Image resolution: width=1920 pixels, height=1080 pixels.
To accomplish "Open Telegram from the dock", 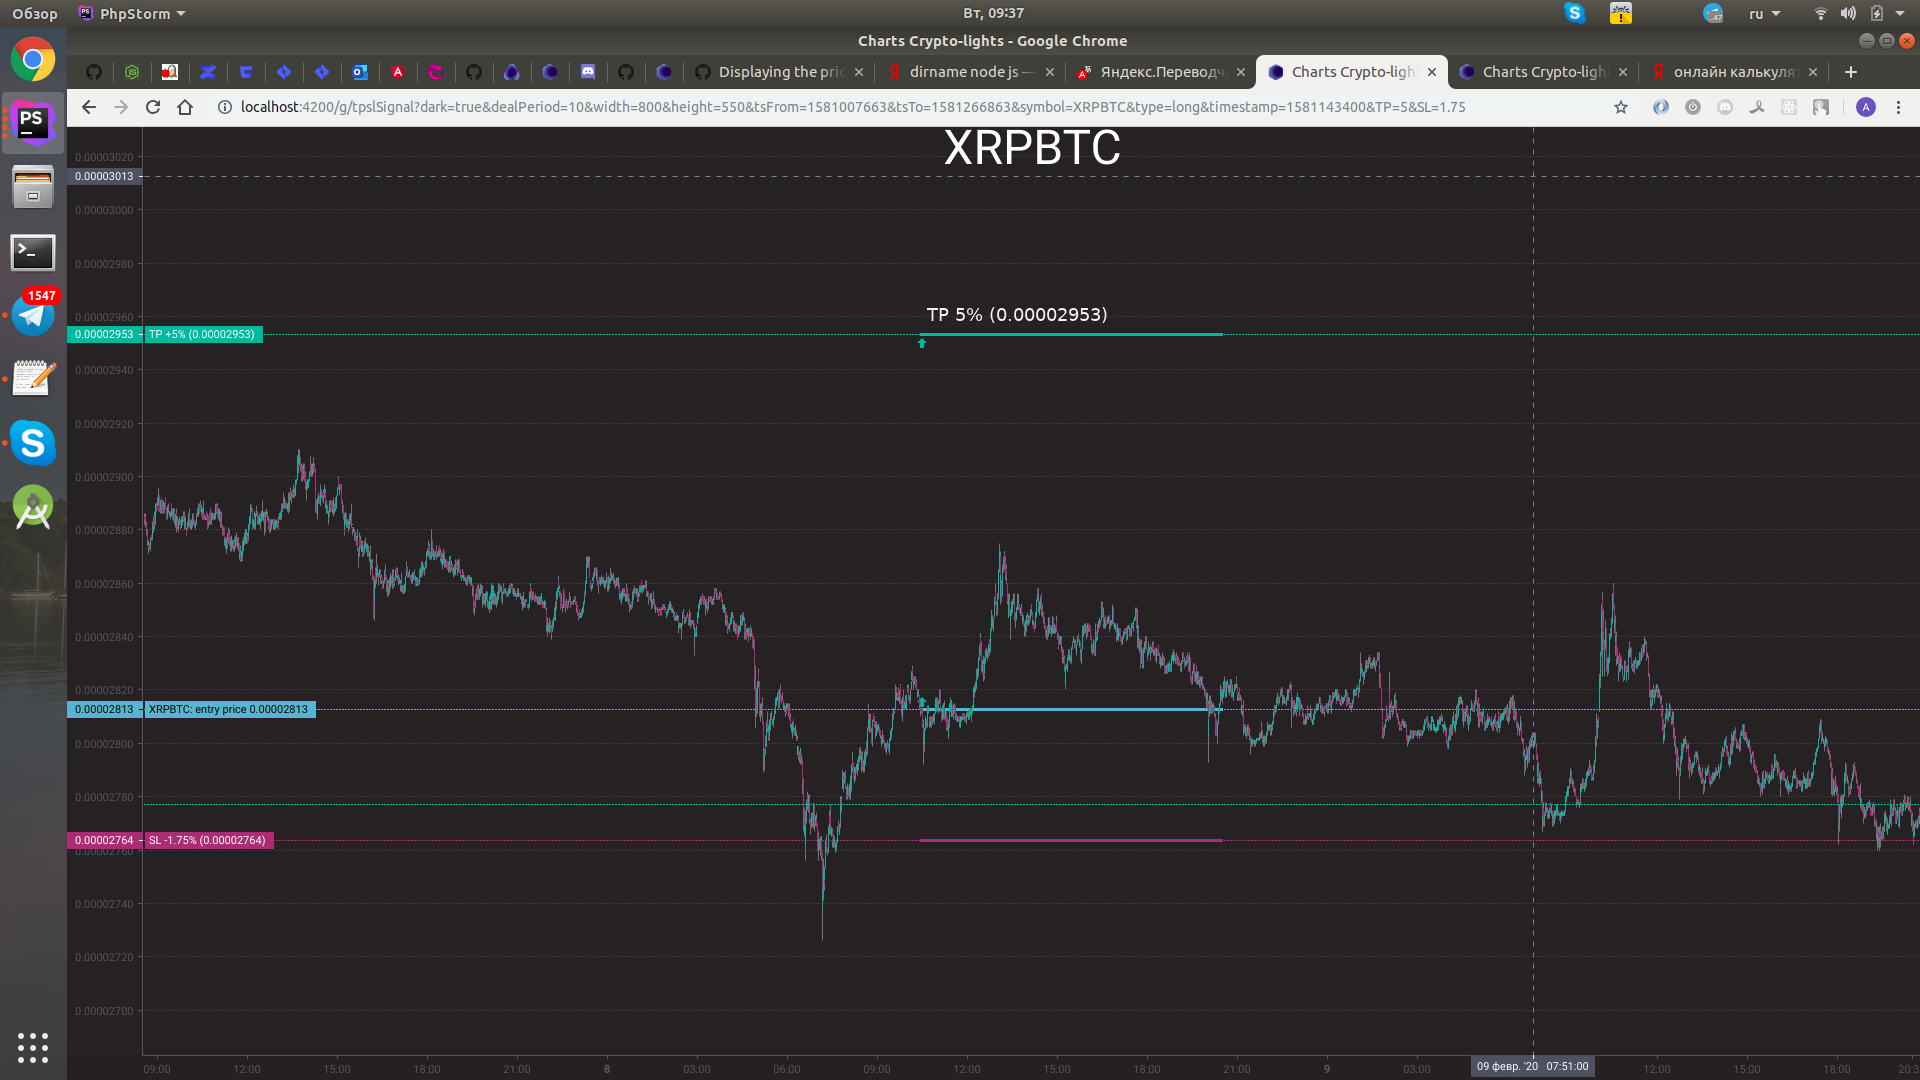I will (33, 315).
